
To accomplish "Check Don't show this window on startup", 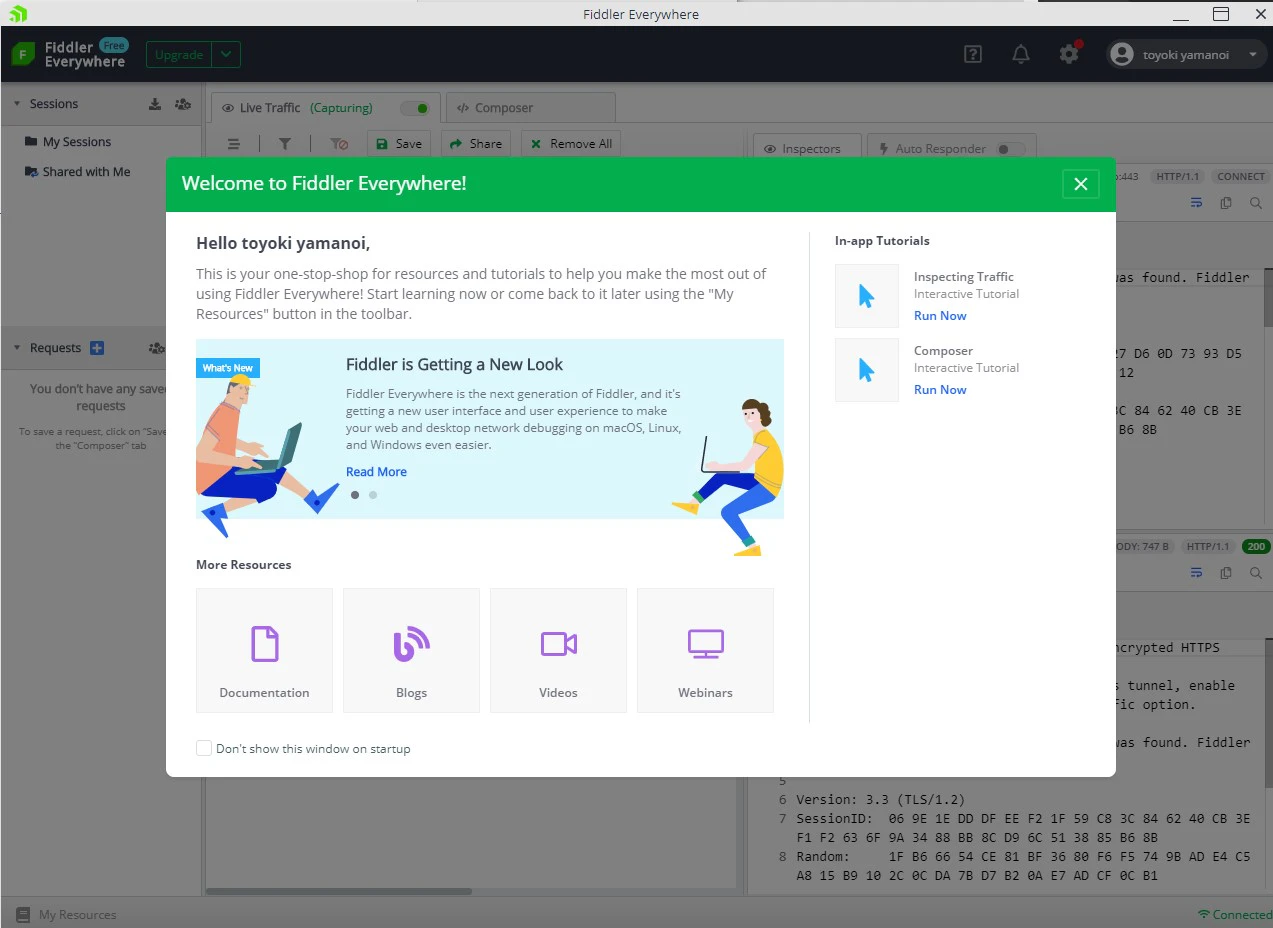I will (204, 748).
